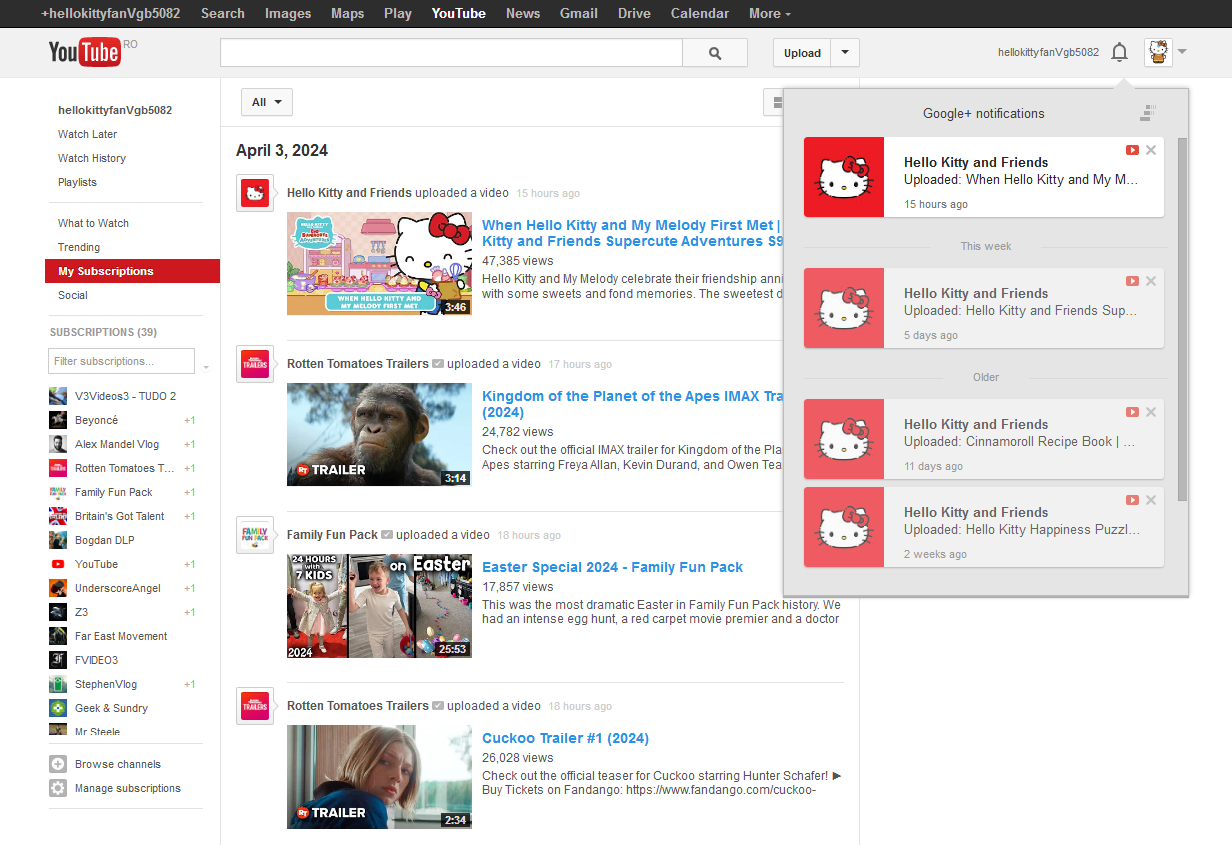The height and width of the screenshot is (845, 1232).
Task: Open the Easter Special video thumbnail
Action: tap(379, 605)
